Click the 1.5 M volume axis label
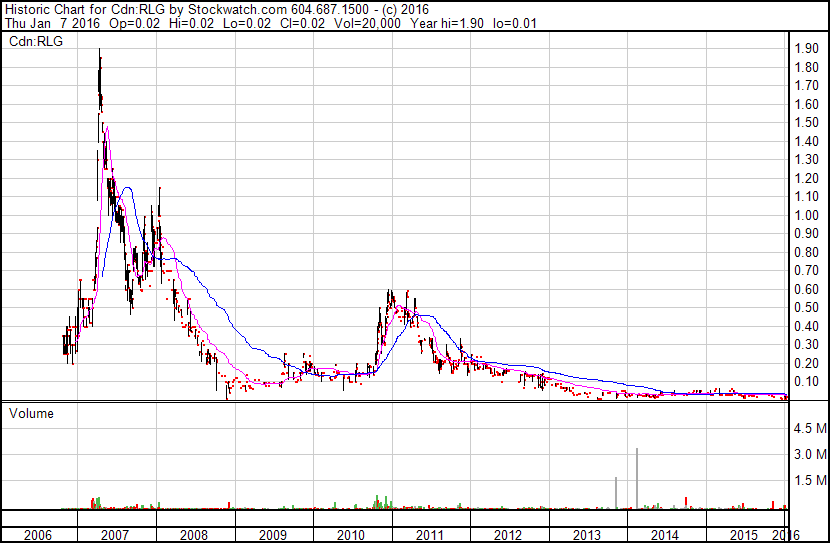 click(810, 480)
